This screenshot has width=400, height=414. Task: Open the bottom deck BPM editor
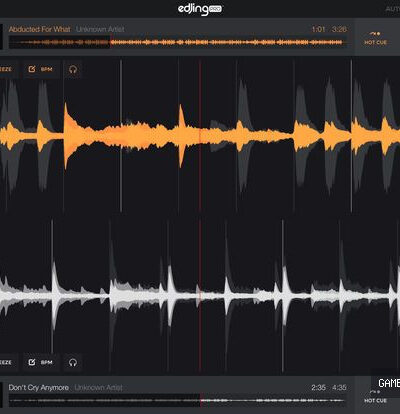[x=41, y=362]
